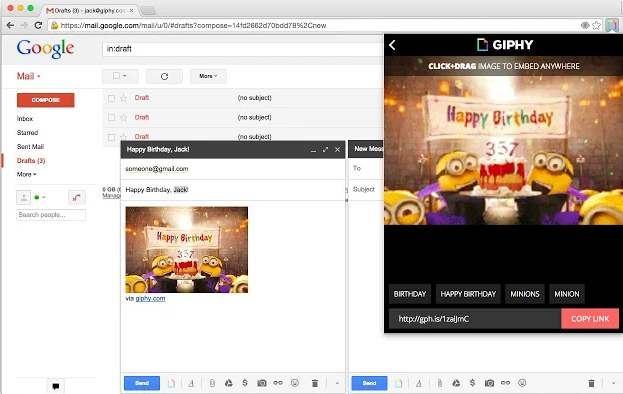The width and height of the screenshot is (623, 394).
Task: Click the red COMPOSE button
Action: tap(46, 100)
